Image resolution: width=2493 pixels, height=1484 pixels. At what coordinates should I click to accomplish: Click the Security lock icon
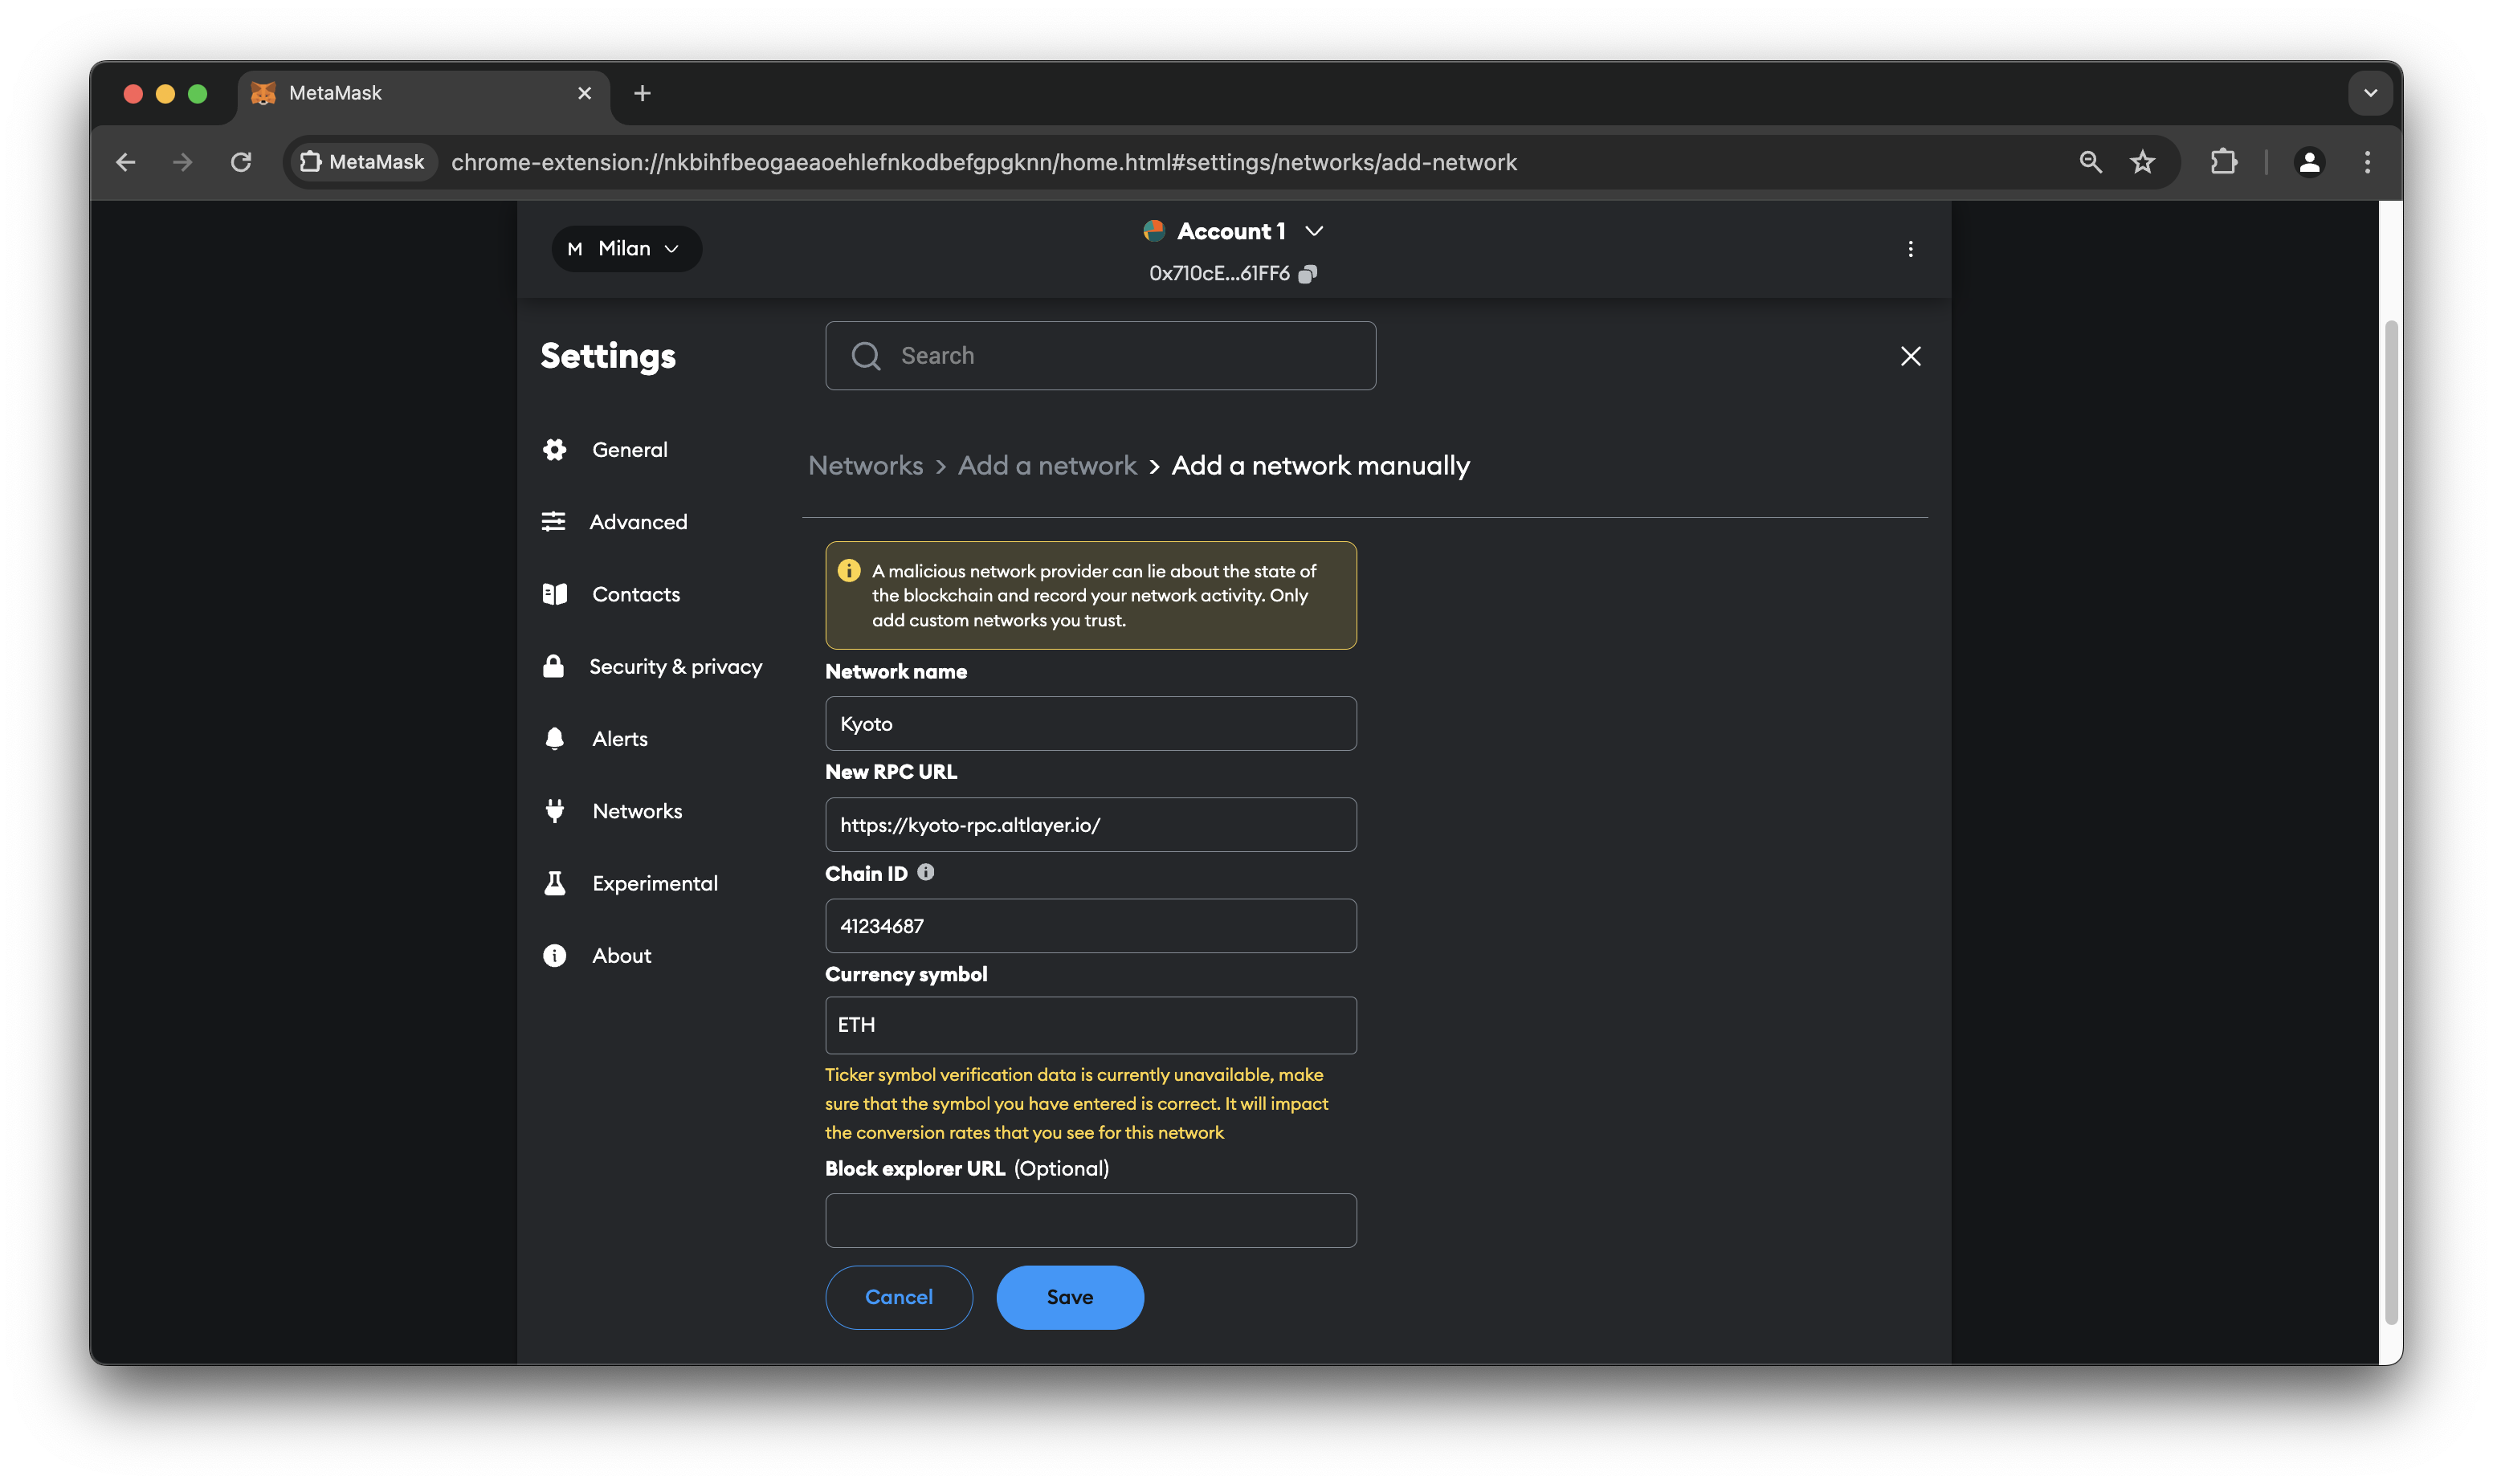click(x=553, y=667)
